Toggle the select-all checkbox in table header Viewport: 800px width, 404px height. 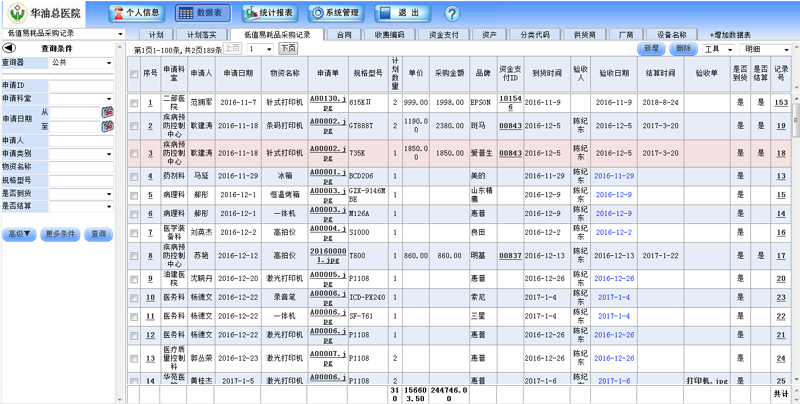coord(134,74)
